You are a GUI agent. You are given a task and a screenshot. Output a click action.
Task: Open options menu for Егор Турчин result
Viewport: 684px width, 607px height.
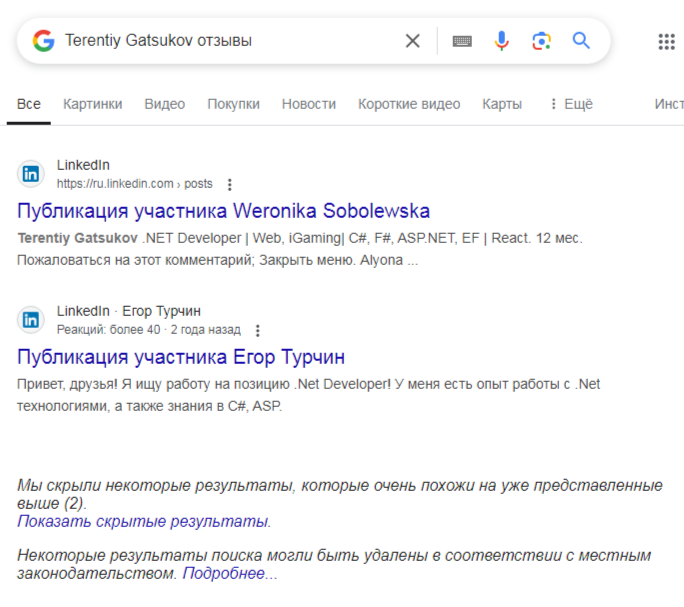(257, 330)
